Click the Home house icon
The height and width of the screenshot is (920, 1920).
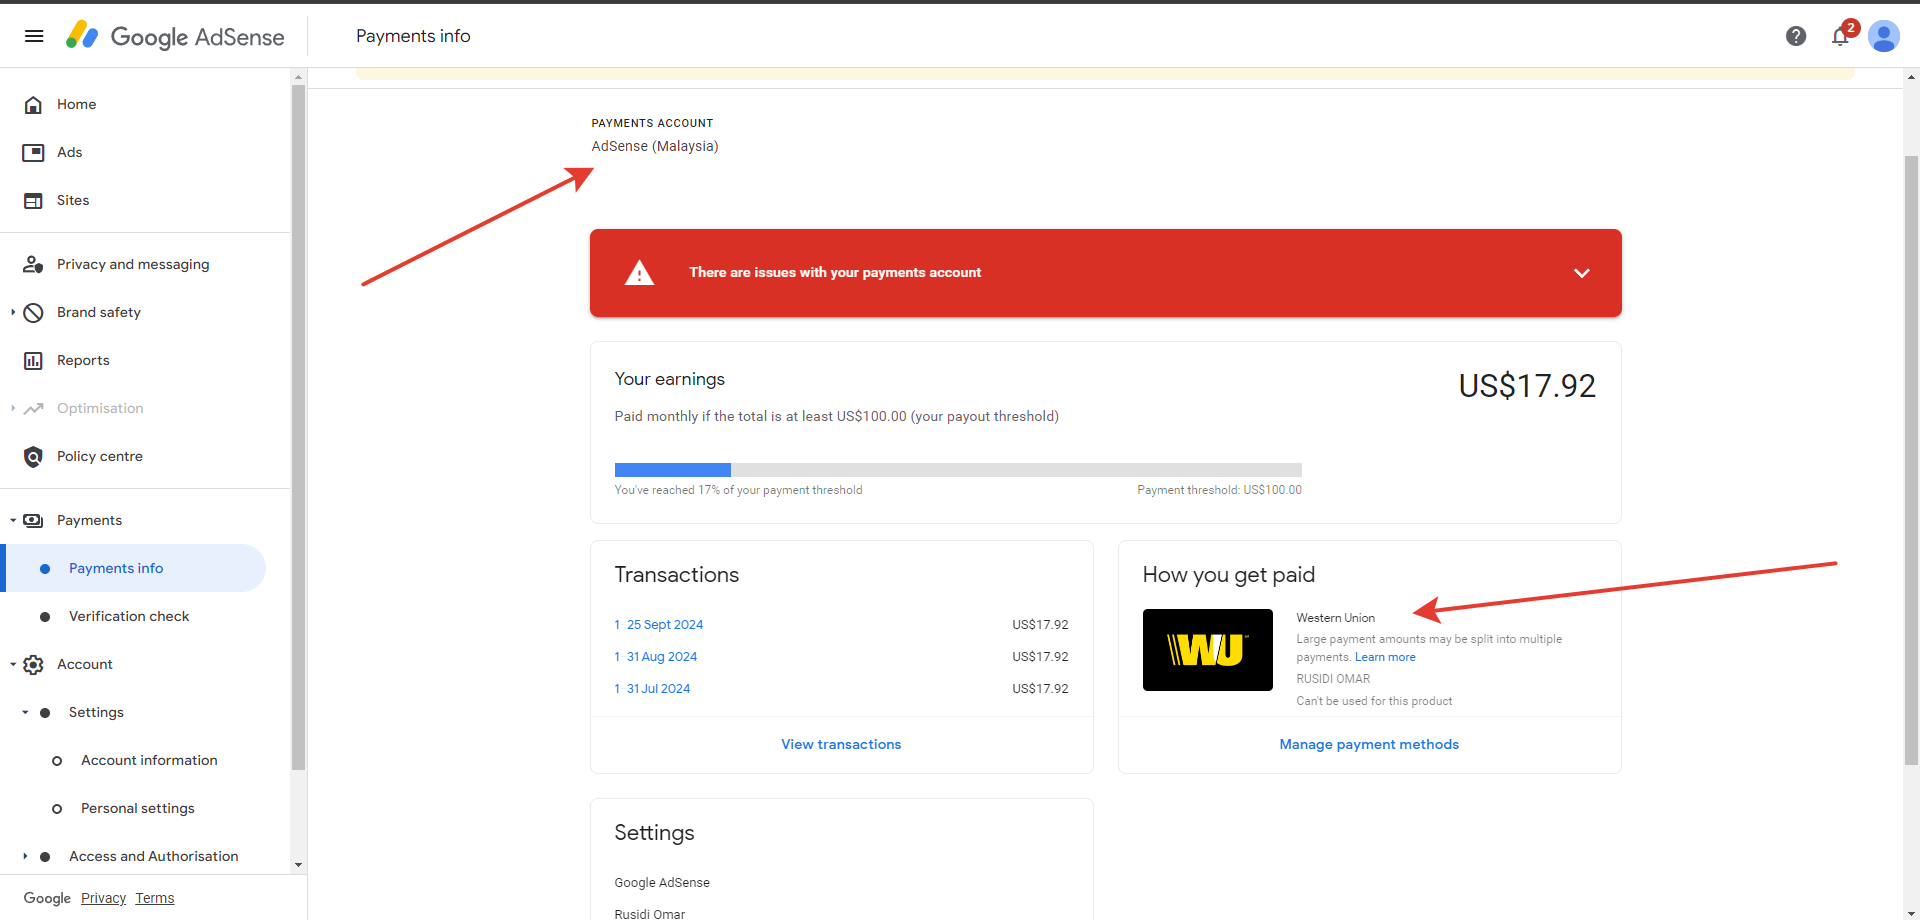coord(33,105)
